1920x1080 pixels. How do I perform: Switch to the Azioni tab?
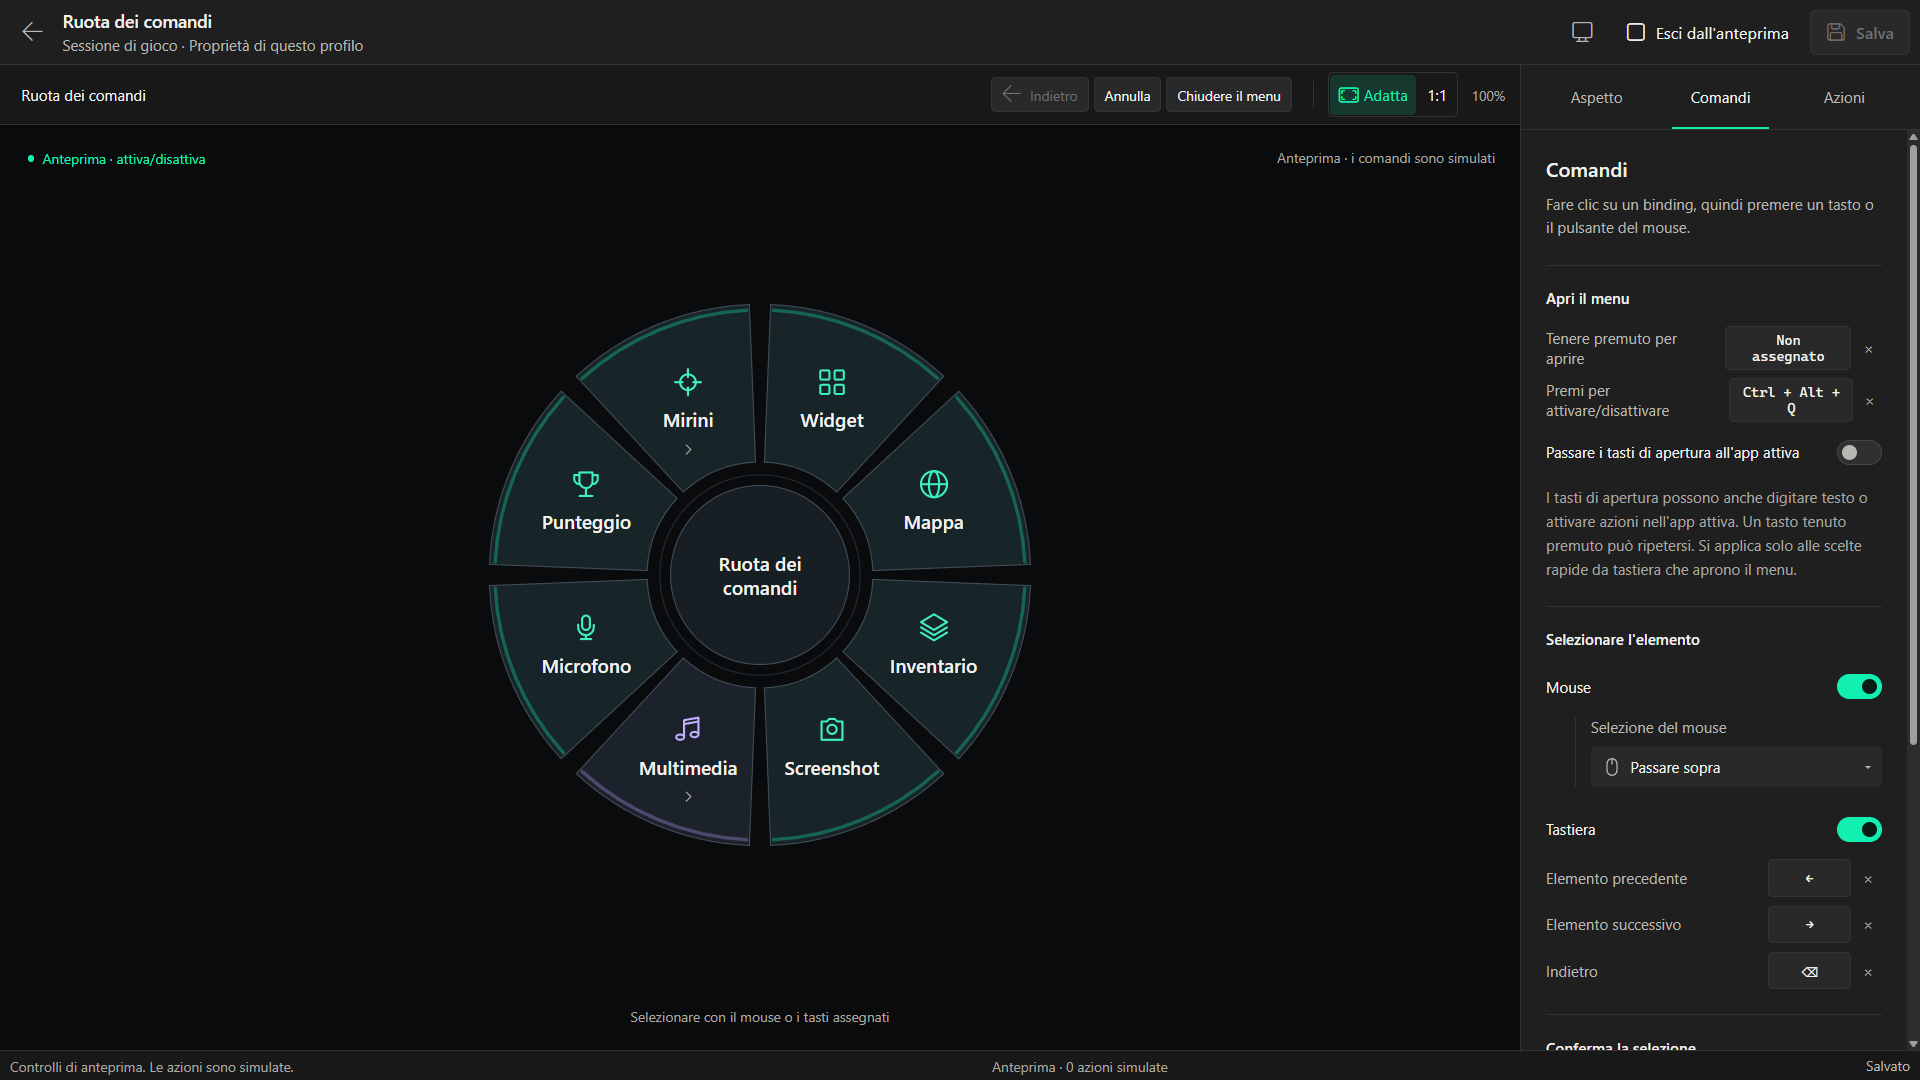click(1843, 97)
